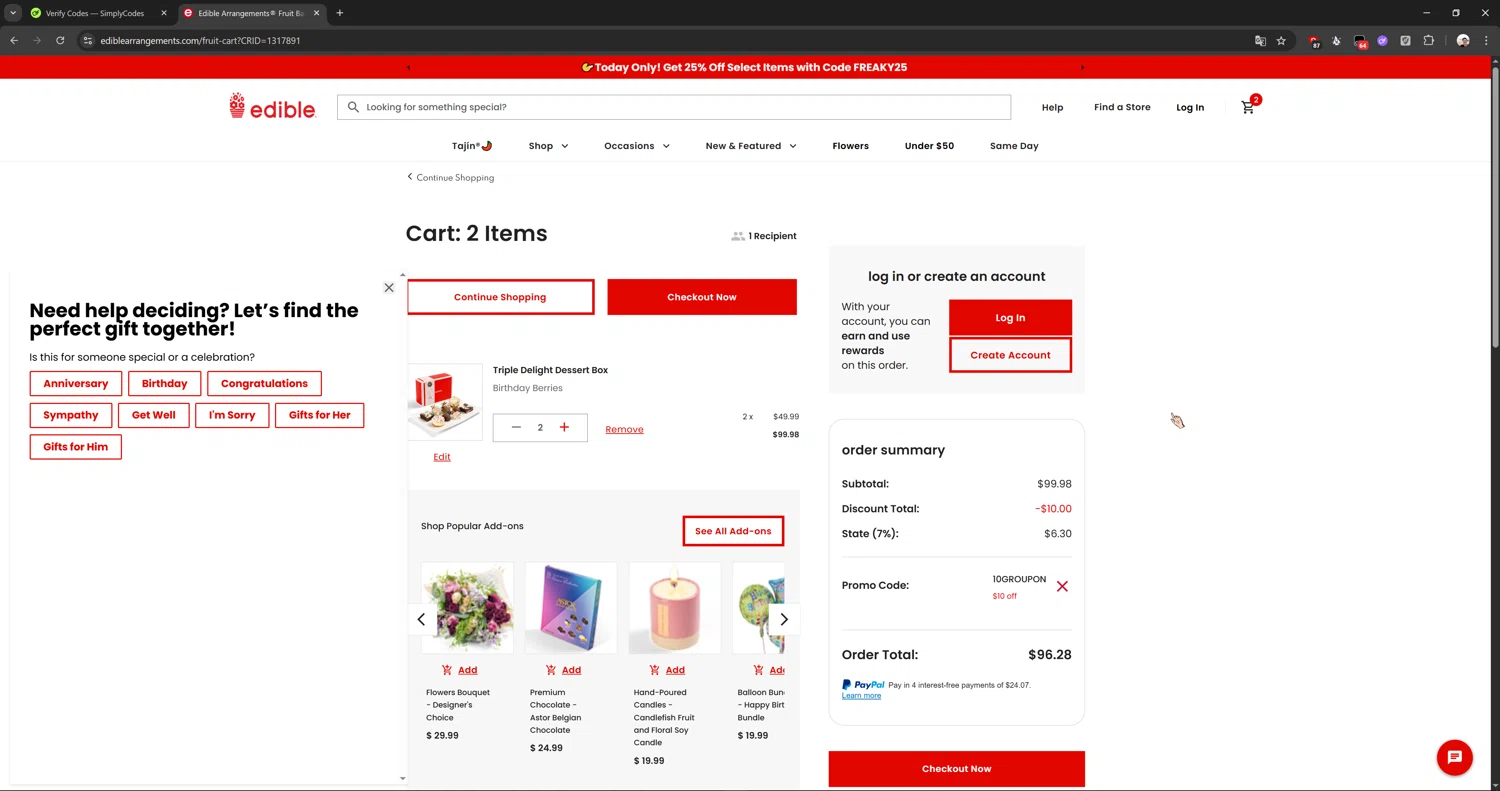The height and width of the screenshot is (791, 1500).
Task: Click the outlined Continue Shopping button
Action: (500, 297)
